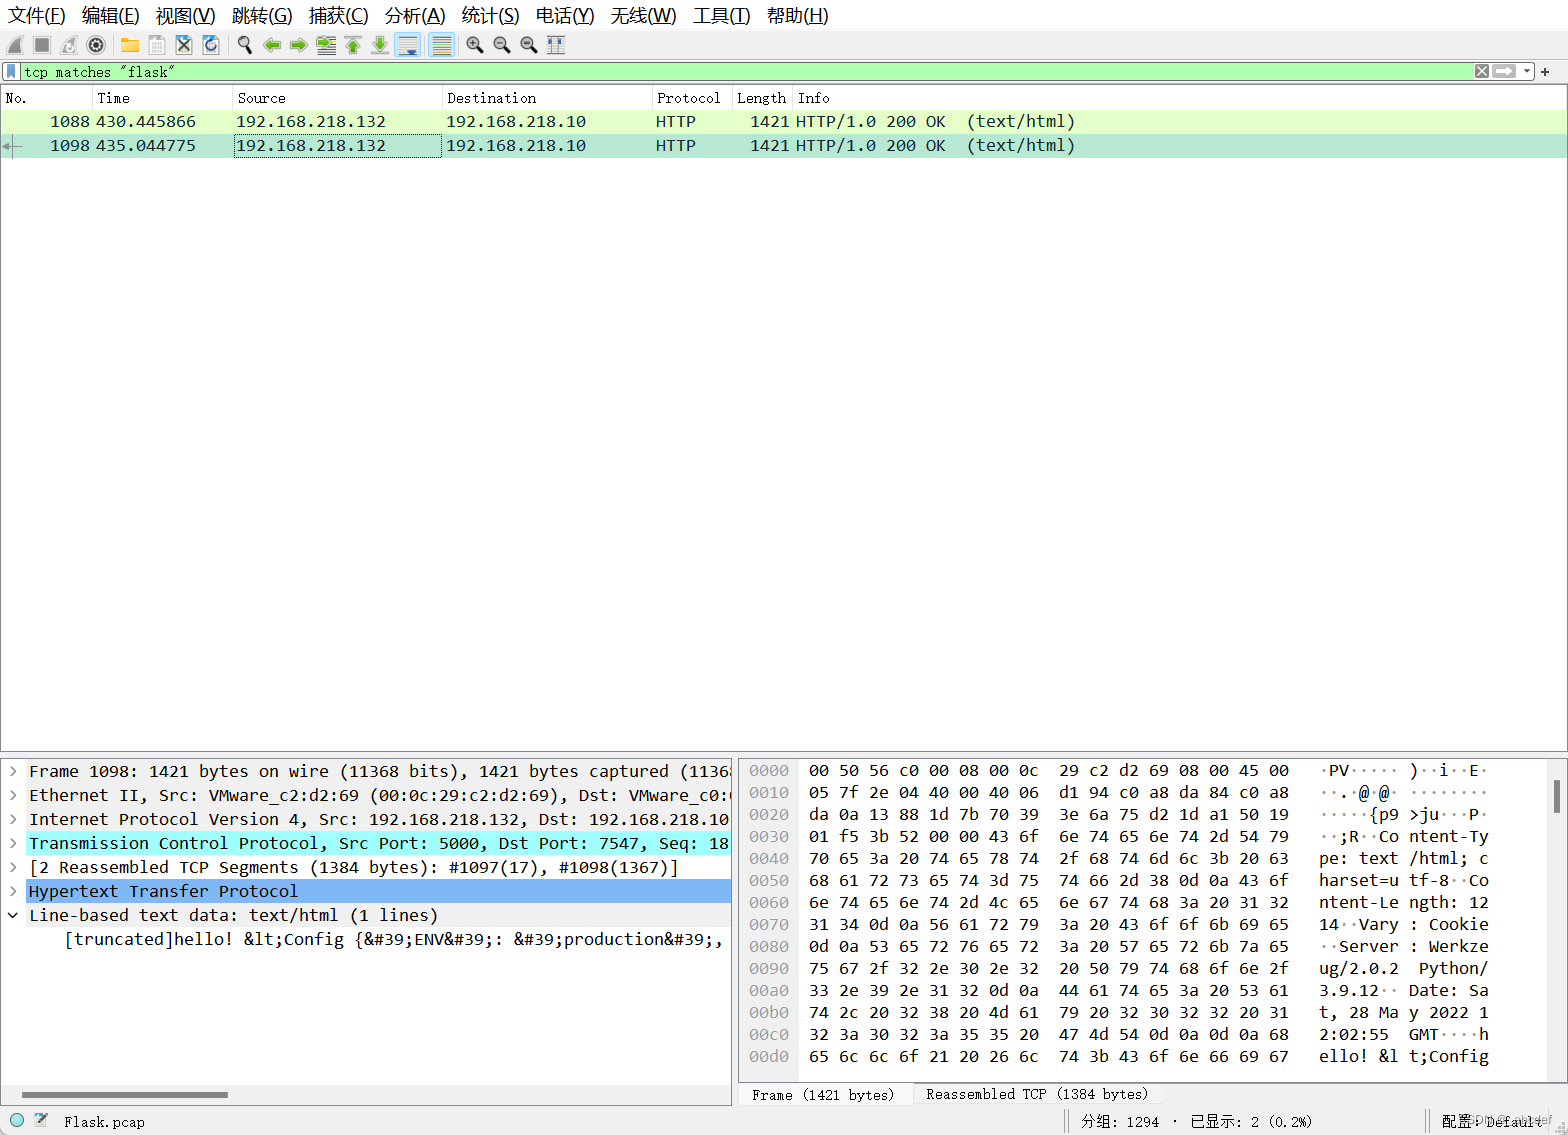This screenshot has height=1135, width=1568.
Task: Open the 无线(W) menu
Action: pyautogui.click(x=643, y=16)
